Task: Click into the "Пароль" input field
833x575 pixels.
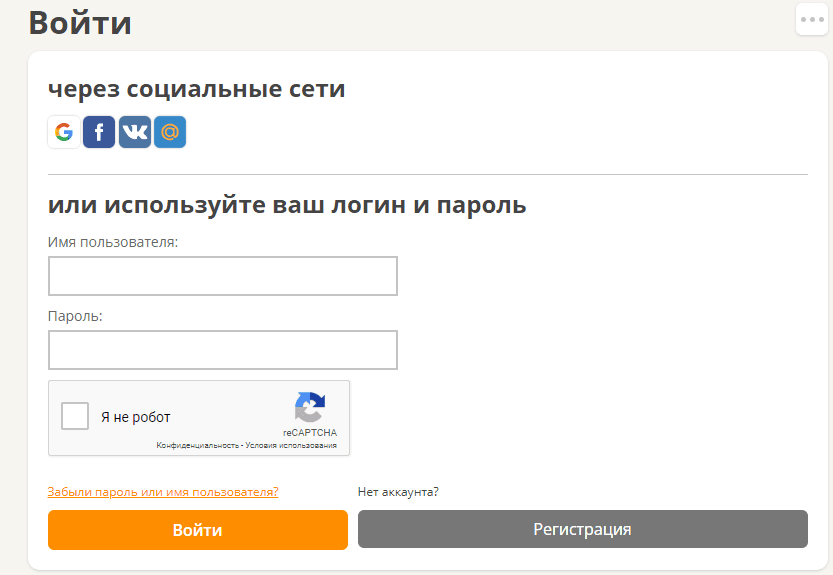Action: tap(222, 350)
